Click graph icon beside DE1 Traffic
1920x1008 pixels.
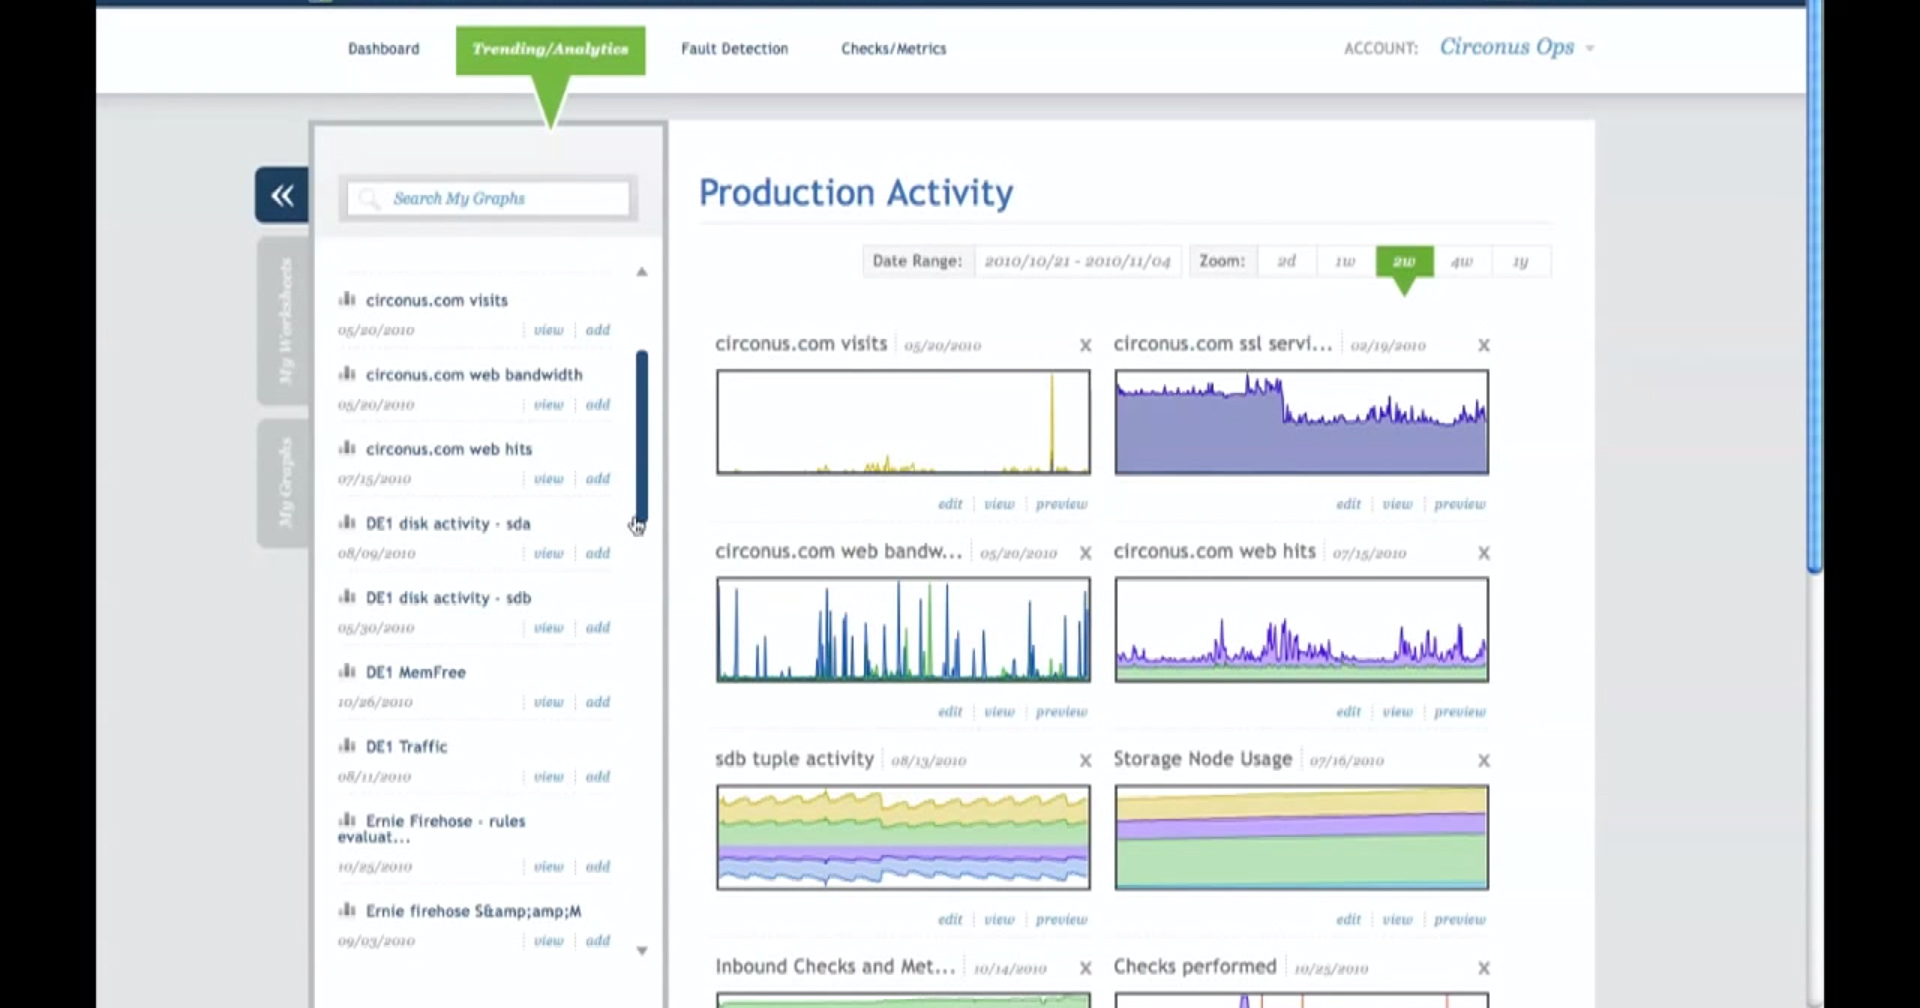click(x=347, y=745)
